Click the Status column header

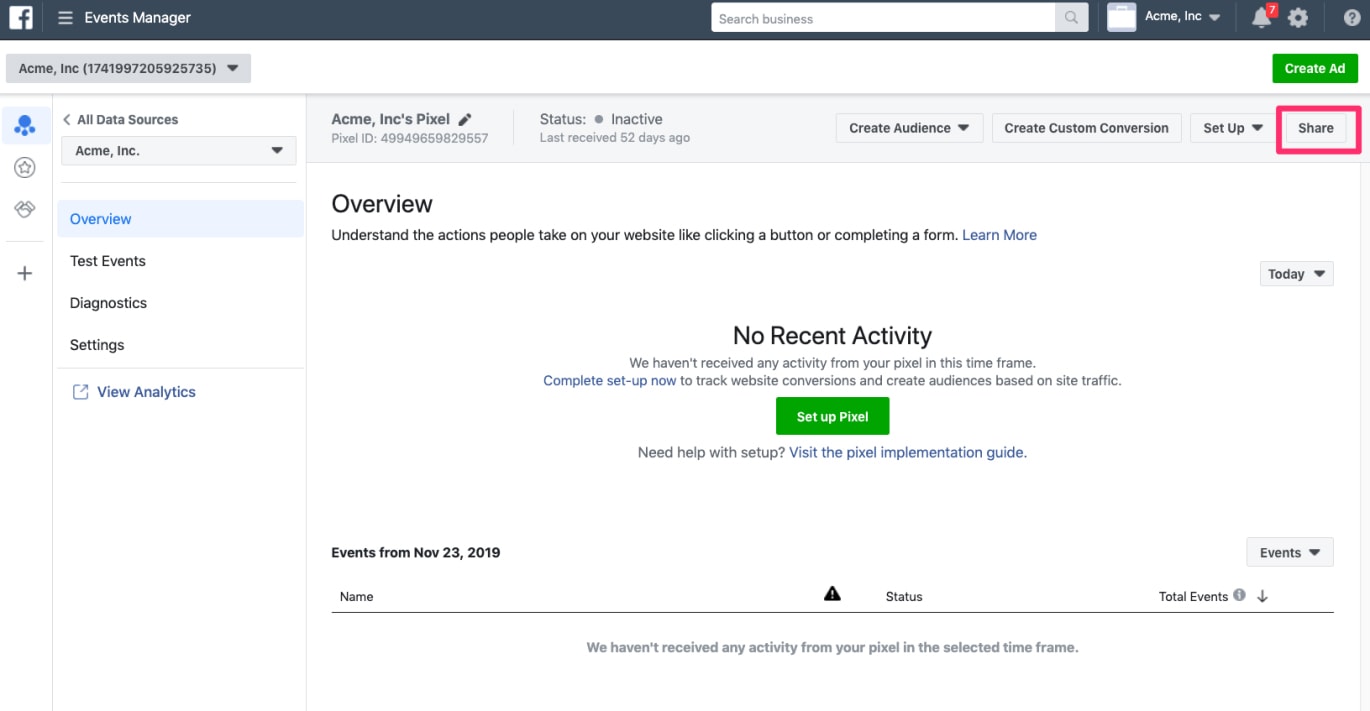coord(904,597)
